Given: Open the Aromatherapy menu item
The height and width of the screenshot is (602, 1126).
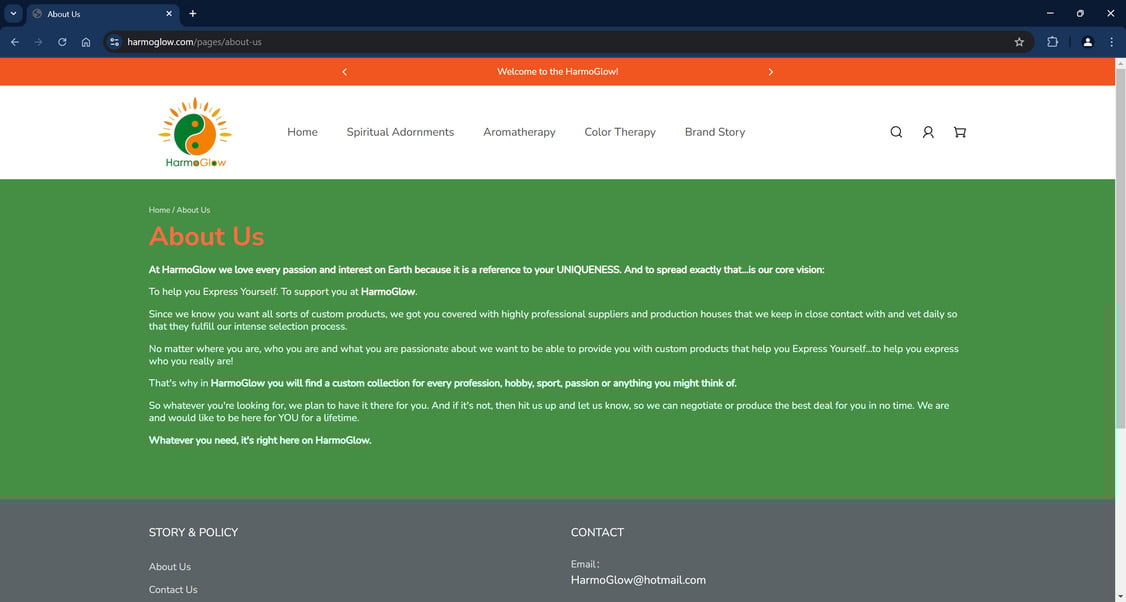Looking at the screenshot, I should pyautogui.click(x=519, y=132).
